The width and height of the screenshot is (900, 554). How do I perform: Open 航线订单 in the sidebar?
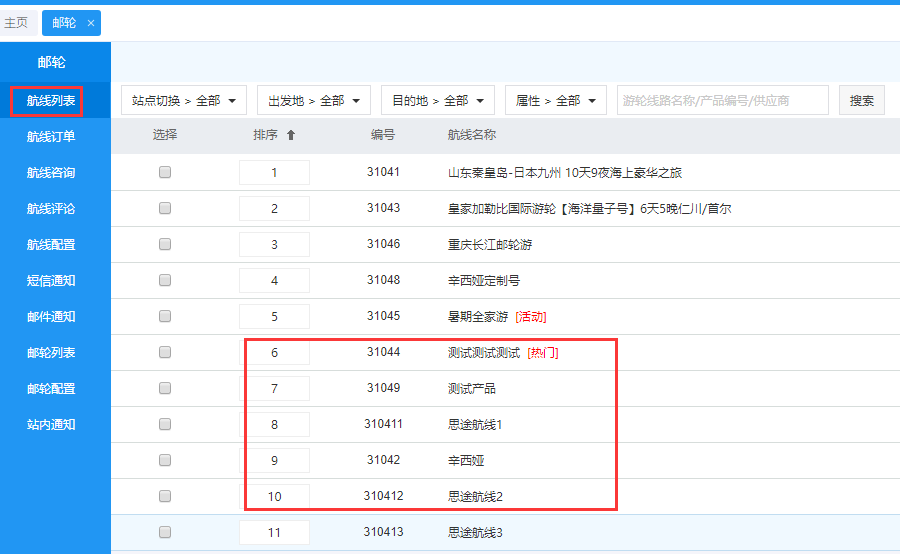51,137
